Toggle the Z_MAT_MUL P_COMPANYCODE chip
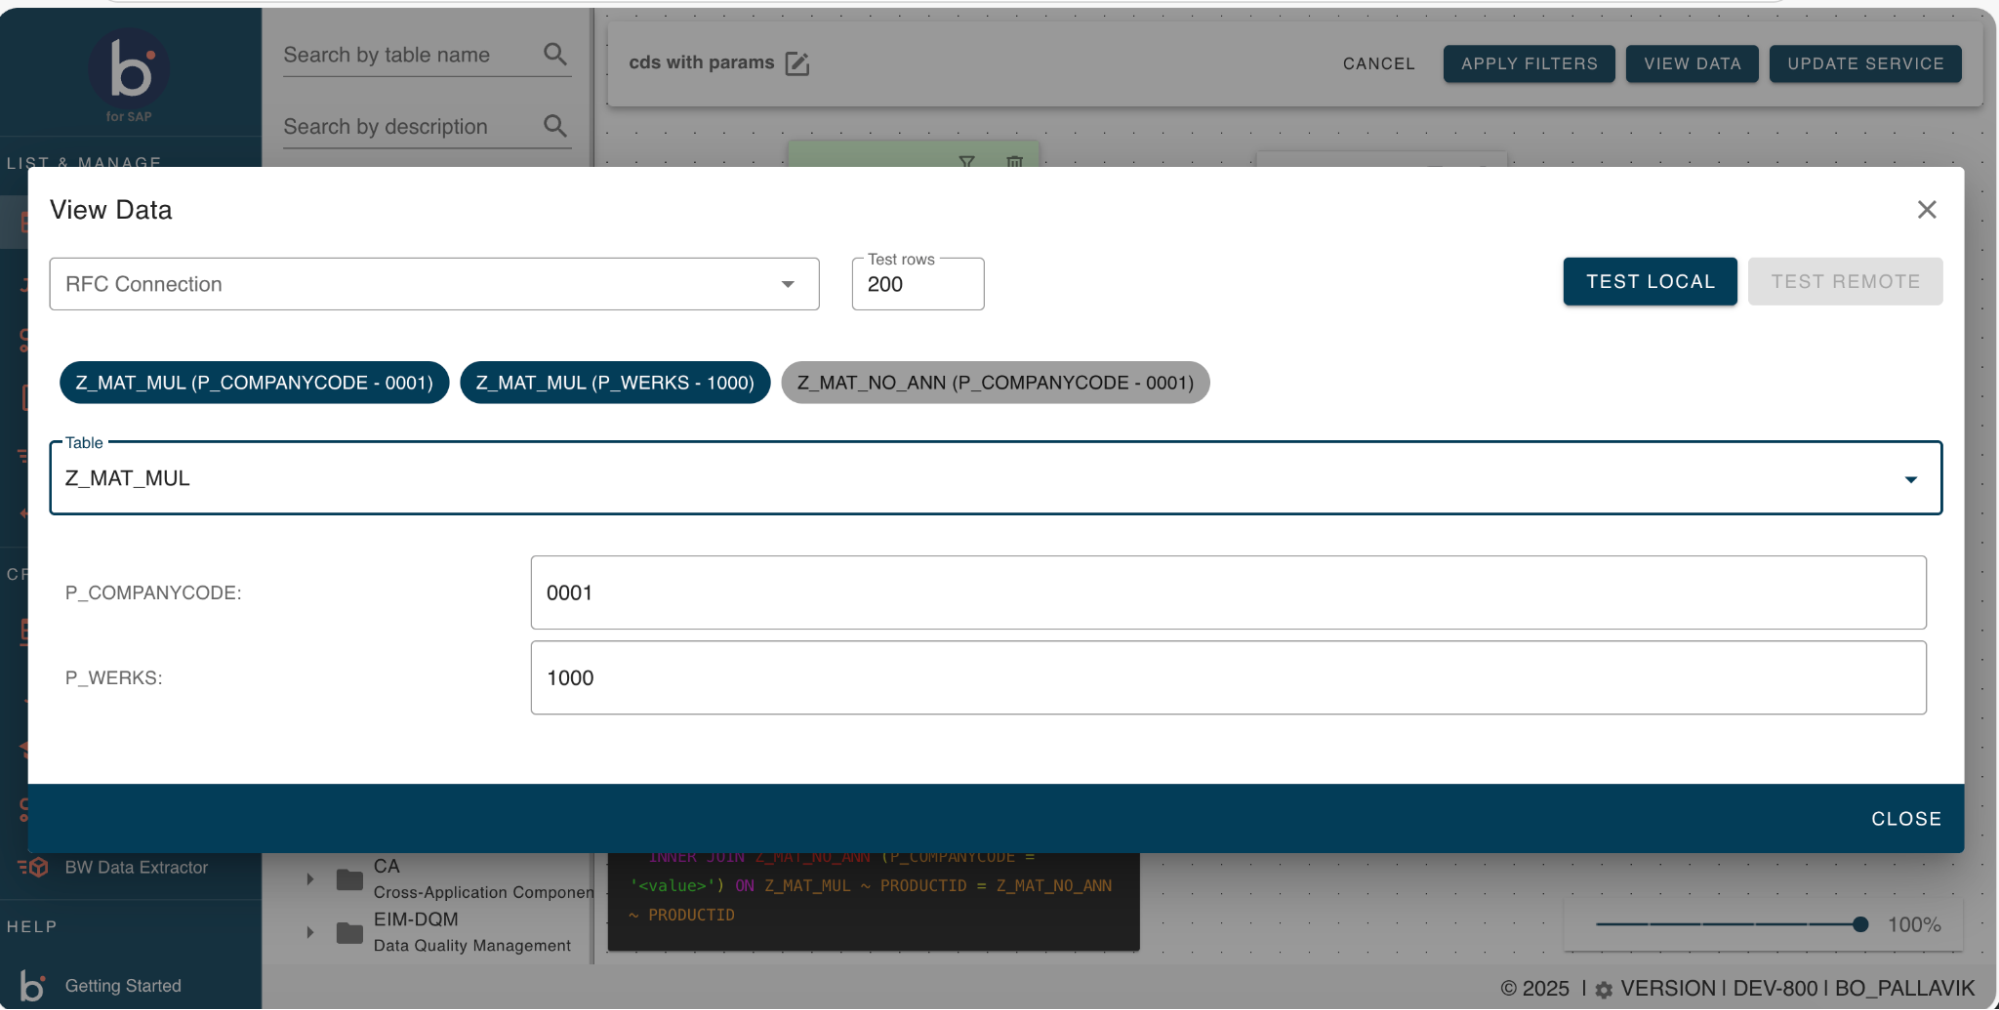This screenshot has width=1999, height=1010. pyautogui.click(x=254, y=383)
